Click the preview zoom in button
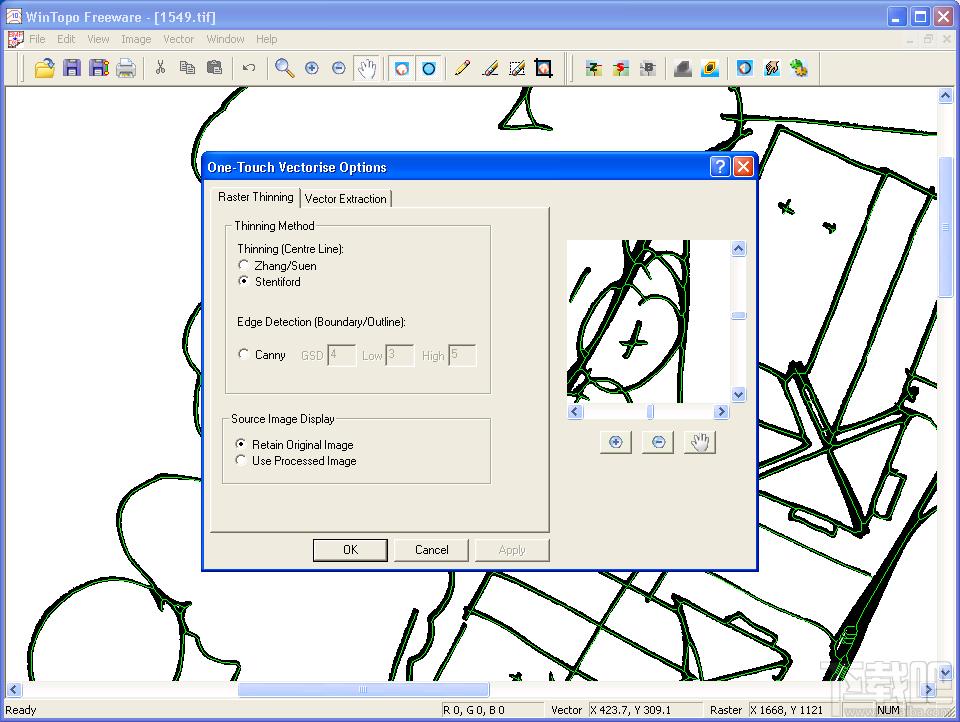 [615, 442]
